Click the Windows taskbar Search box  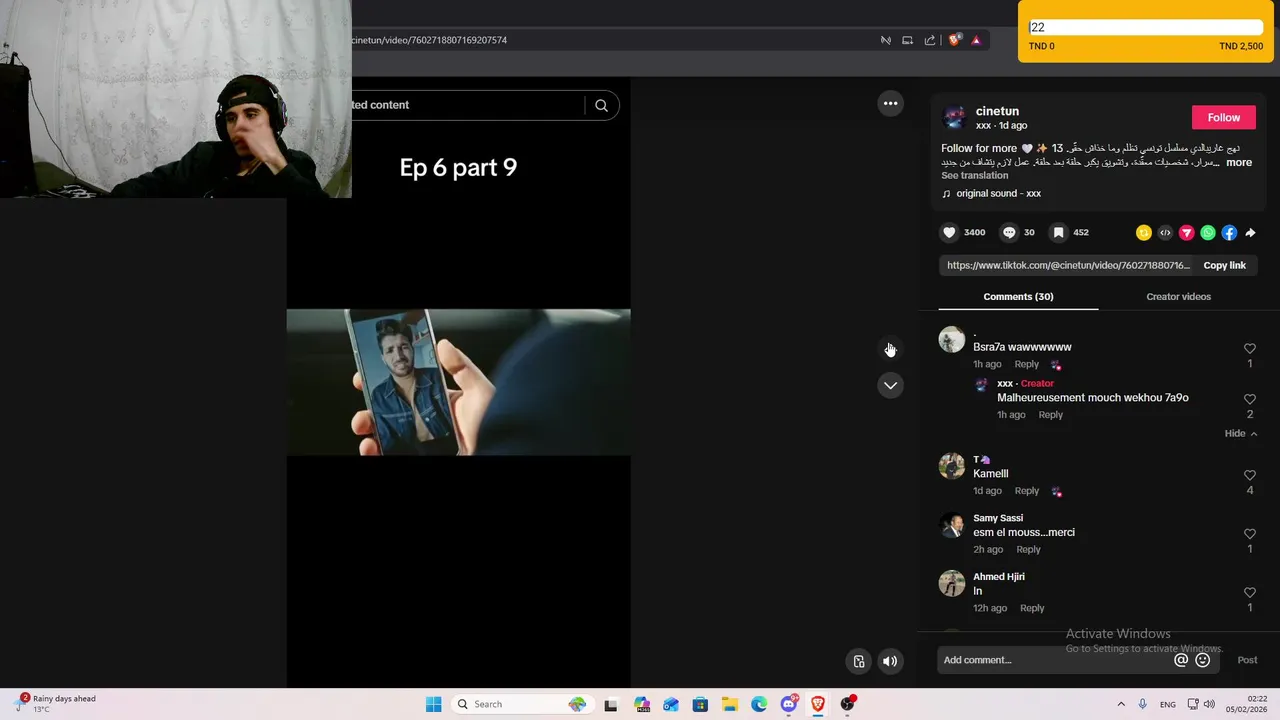[521, 704]
